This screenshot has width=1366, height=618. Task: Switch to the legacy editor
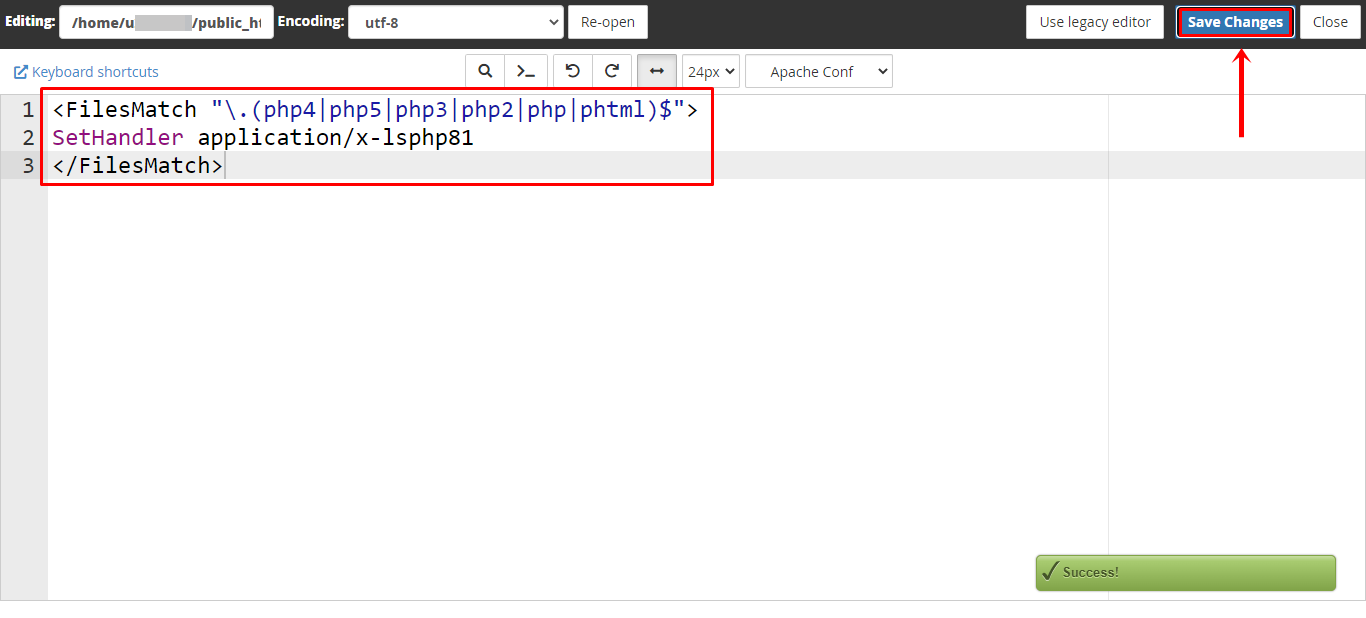coord(1094,21)
